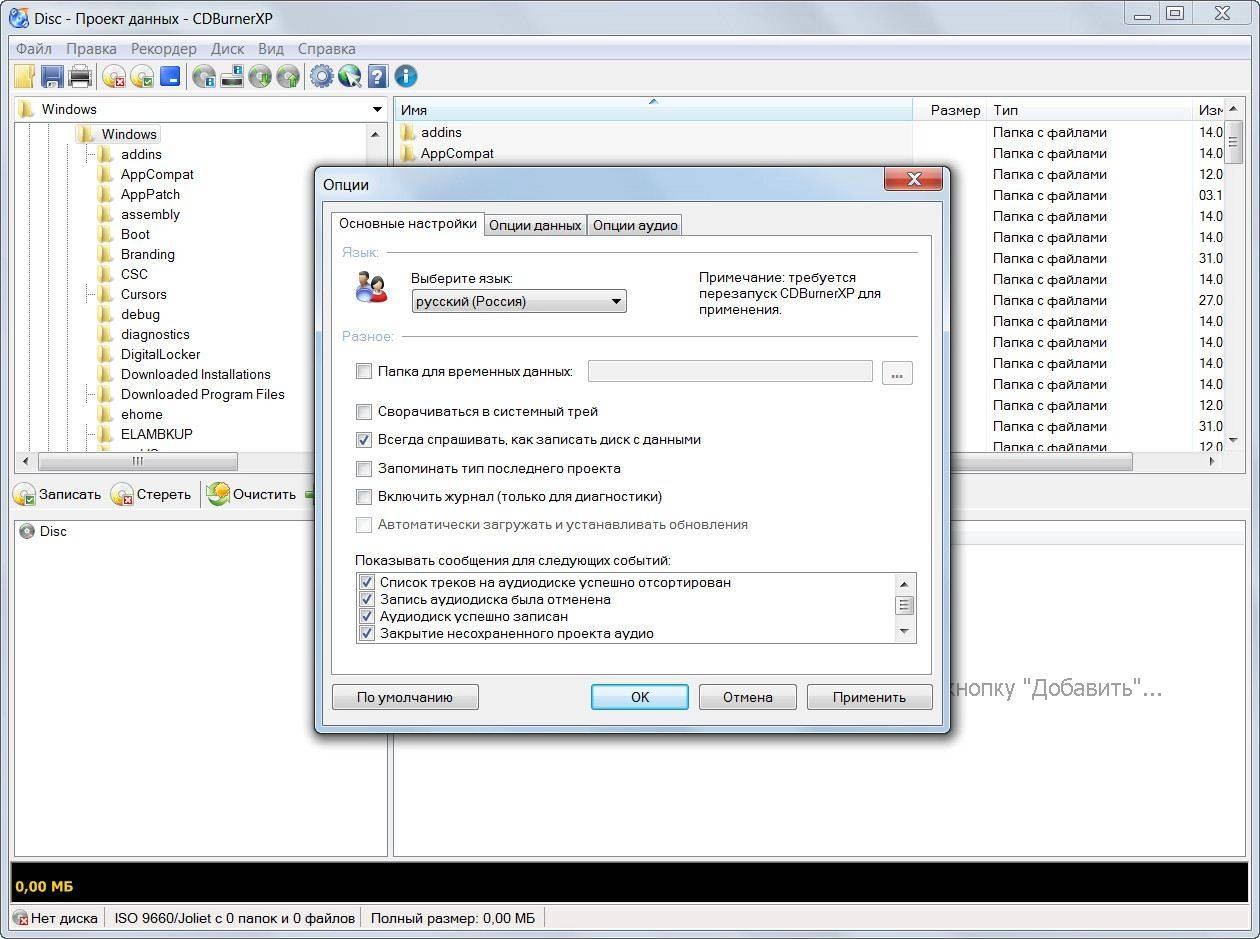Click the burn disc toolbar icon (green check)
1260x939 pixels.
pos(142,76)
